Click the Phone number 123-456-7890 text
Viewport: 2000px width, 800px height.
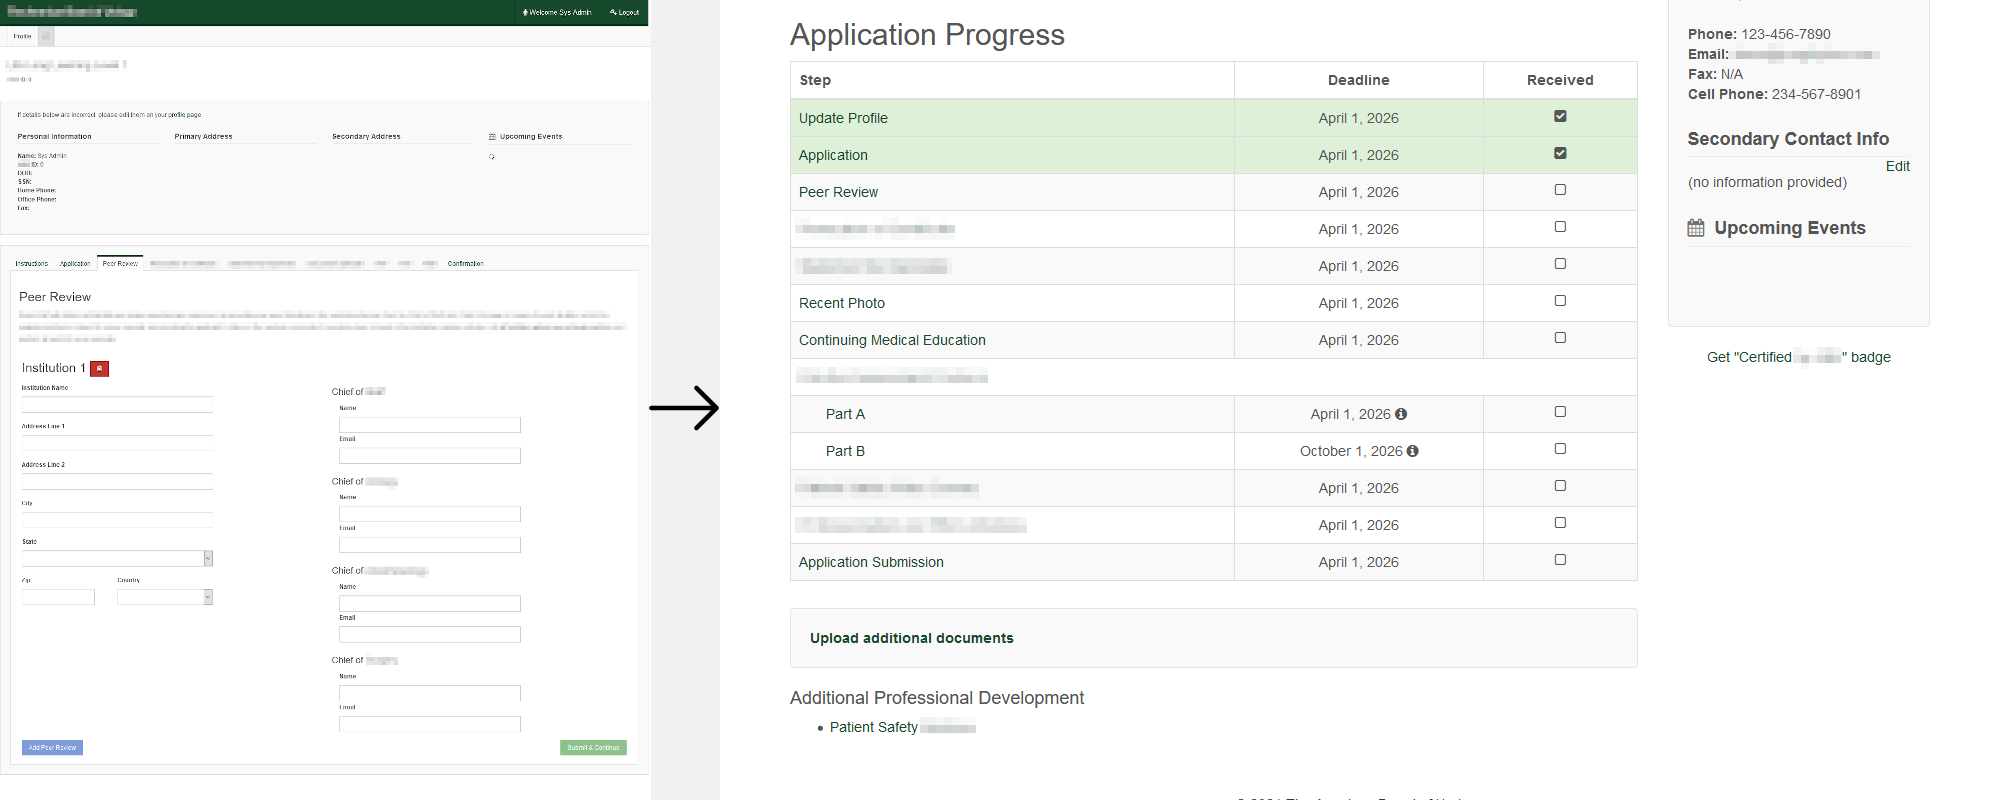tap(1786, 34)
